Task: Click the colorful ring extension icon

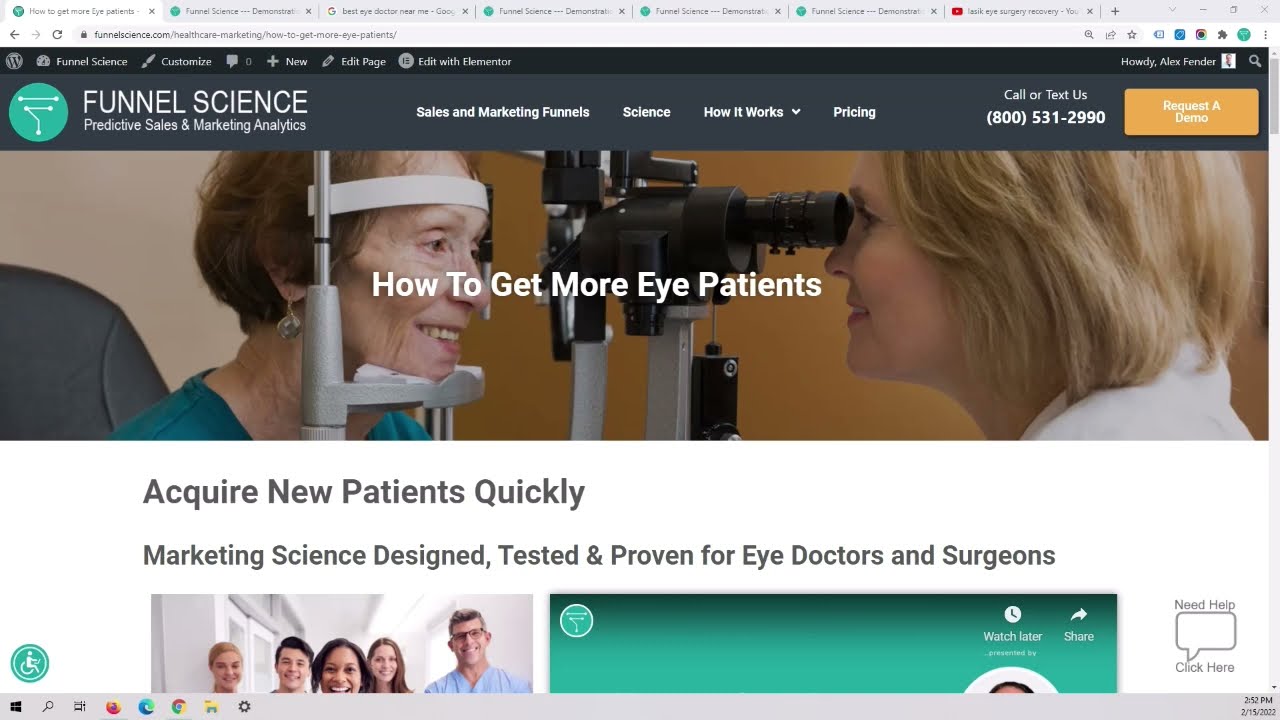Action: point(1201,34)
